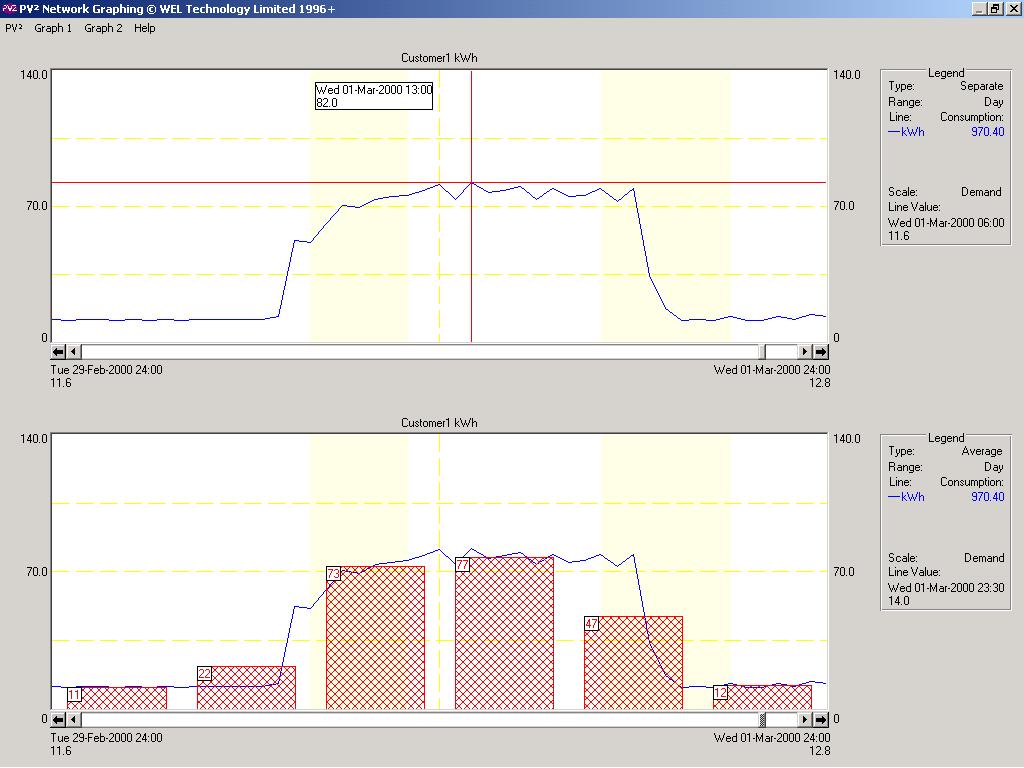Click bottom legend line value 'Wed 01-Mar-2000 23:30'
Screen dimensions: 1024x768
pyautogui.click(x=946, y=588)
